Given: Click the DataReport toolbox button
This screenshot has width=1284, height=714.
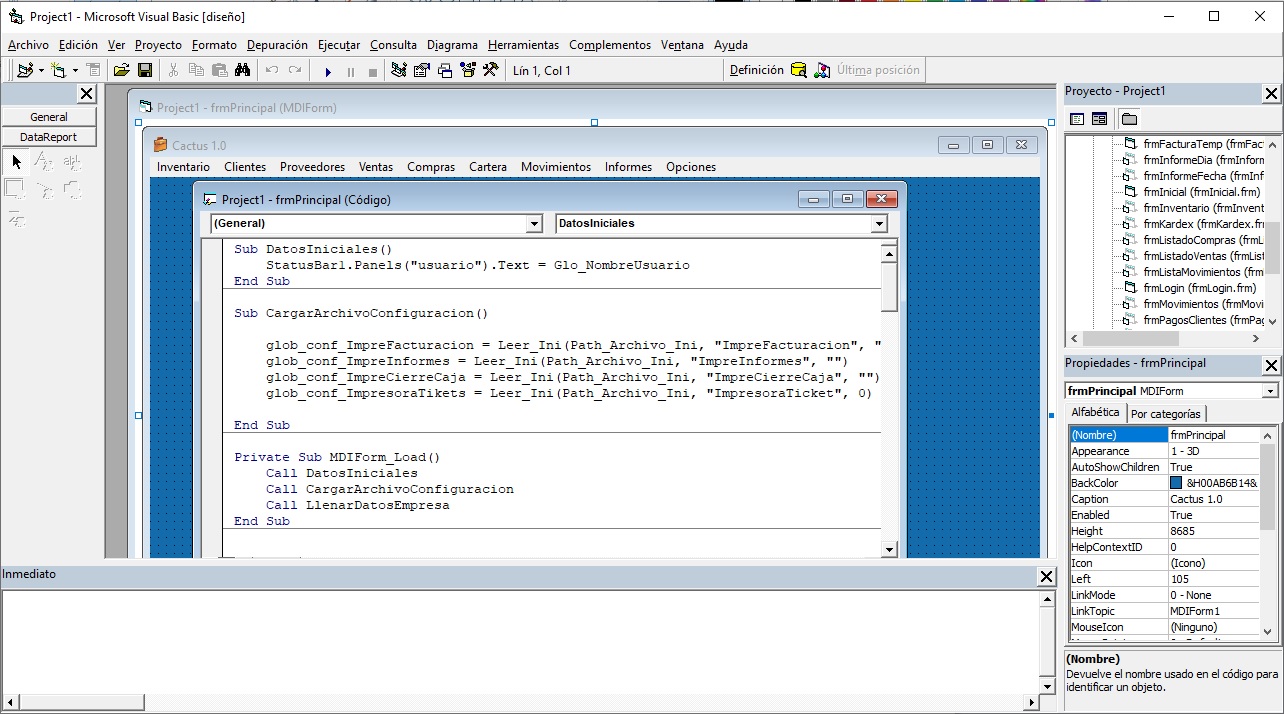Looking at the screenshot, I should 48,137.
